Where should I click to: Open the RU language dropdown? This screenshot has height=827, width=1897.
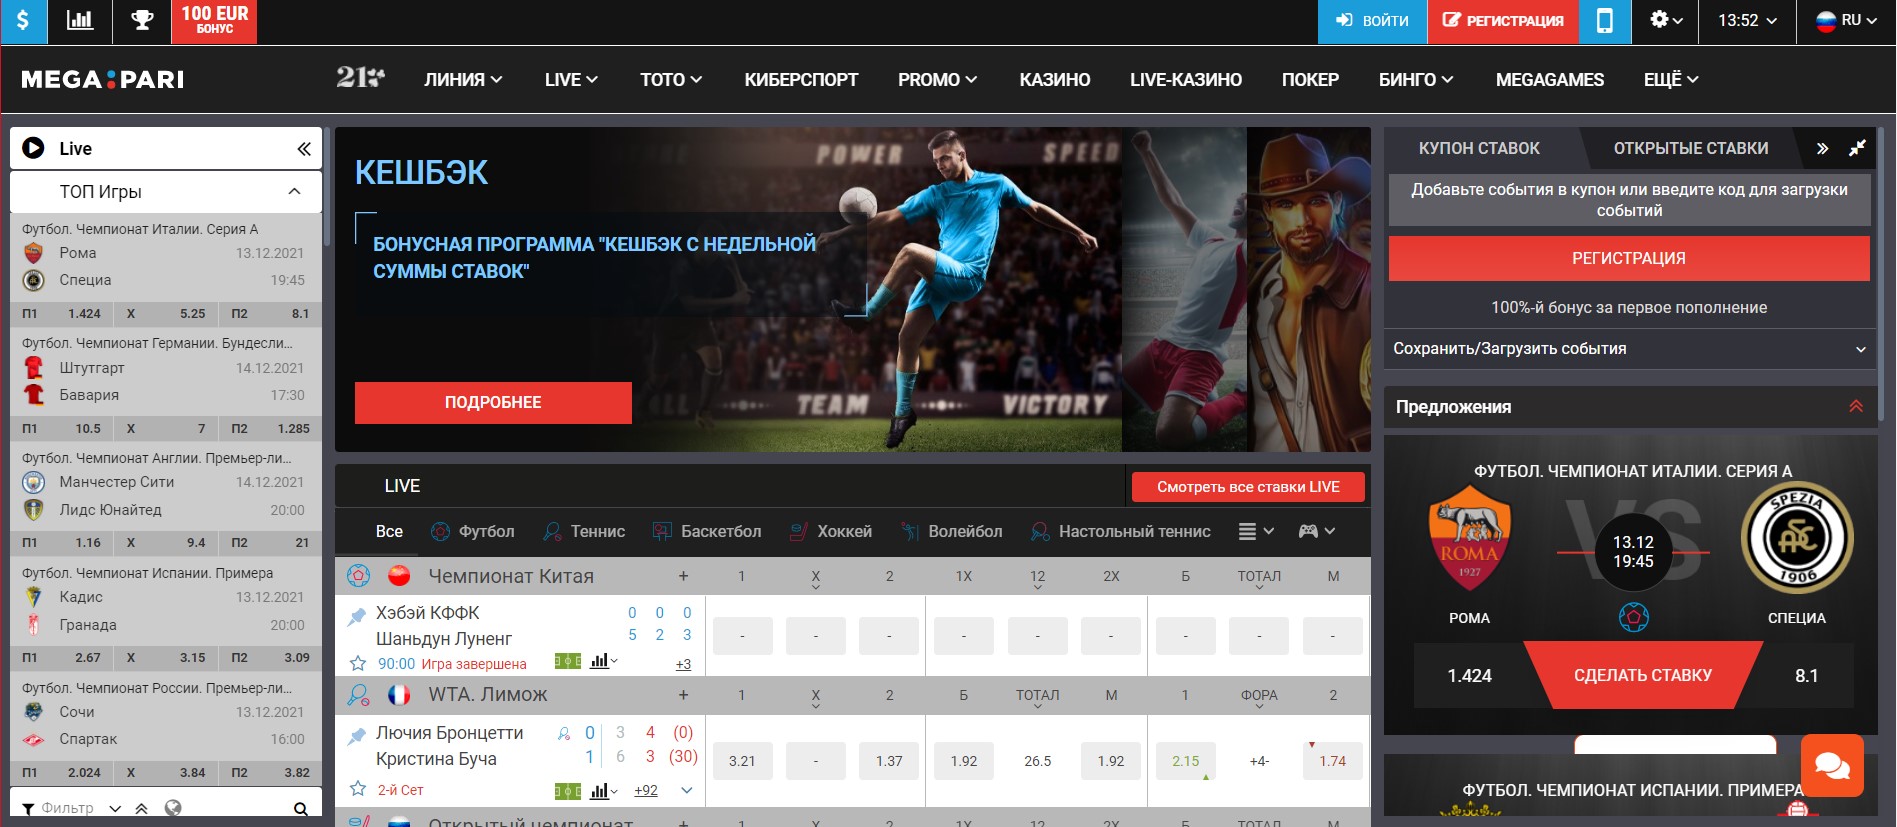pyautogui.click(x=1846, y=21)
